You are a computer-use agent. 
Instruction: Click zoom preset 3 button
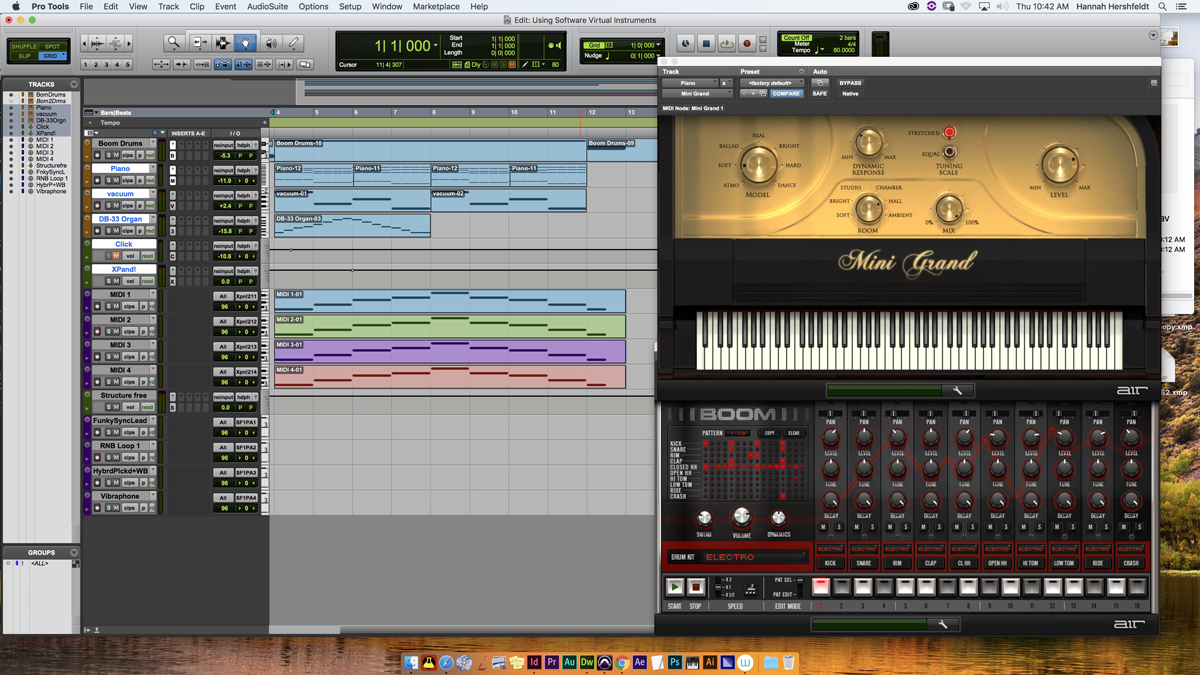coord(107,65)
